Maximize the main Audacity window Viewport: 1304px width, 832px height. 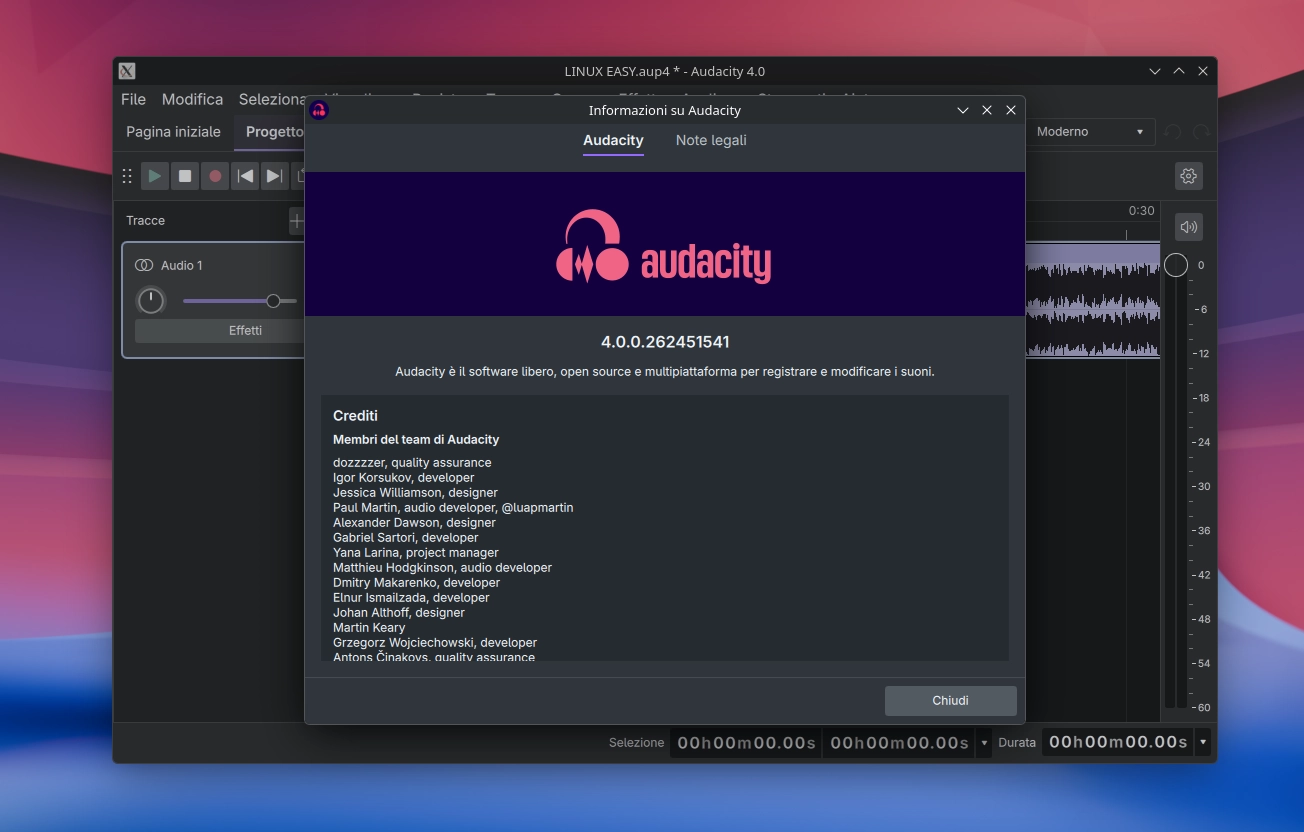tap(1179, 71)
